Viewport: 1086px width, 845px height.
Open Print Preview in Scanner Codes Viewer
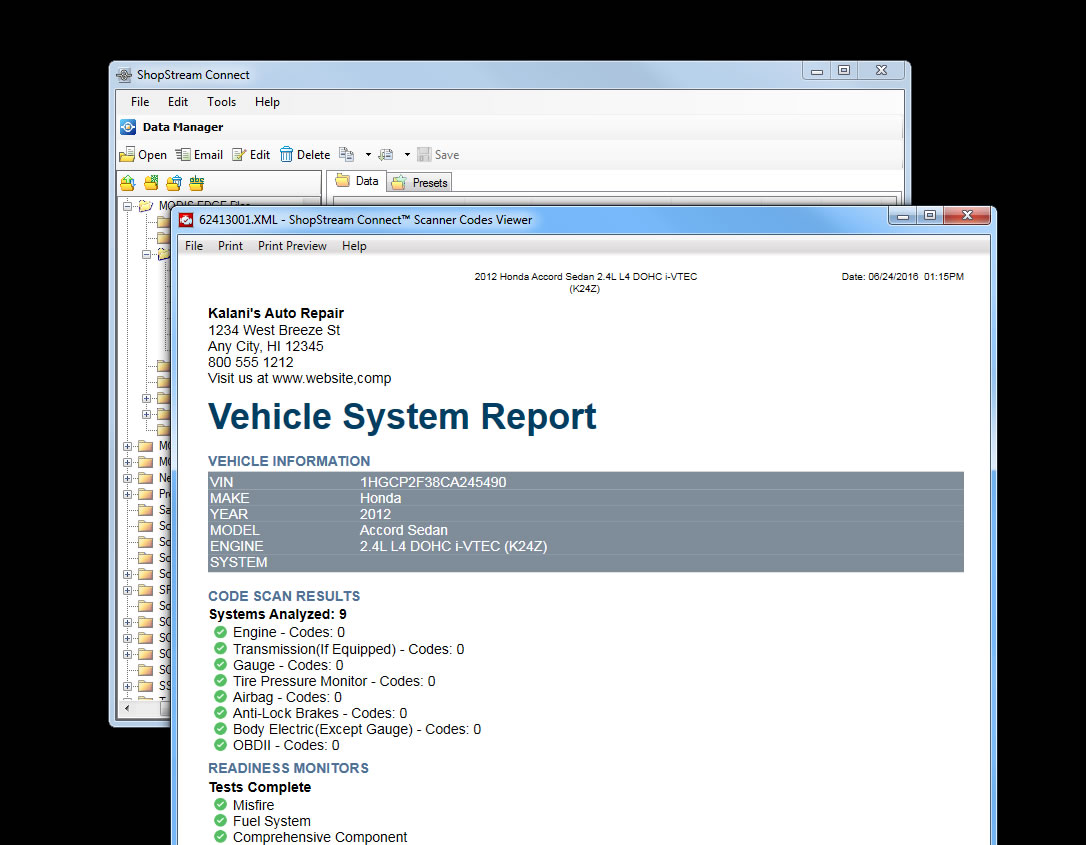(x=292, y=246)
